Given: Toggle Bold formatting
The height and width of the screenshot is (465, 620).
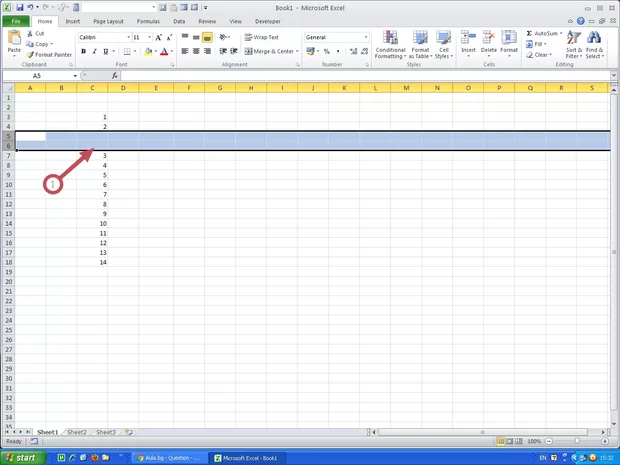Looking at the screenshot, I should point(83,51).
